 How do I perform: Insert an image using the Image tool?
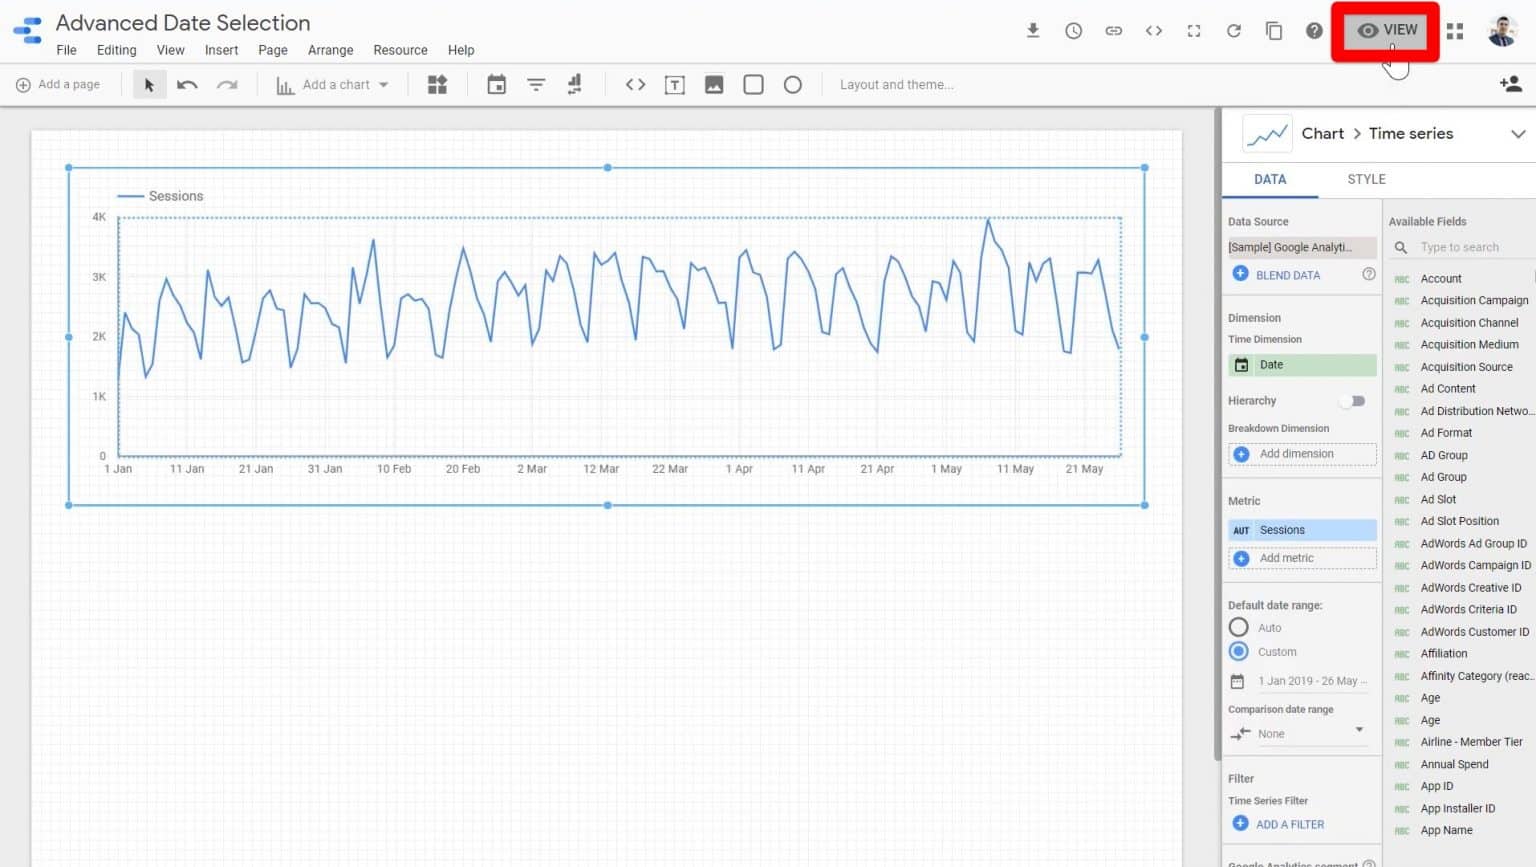[x=714, y=84]
